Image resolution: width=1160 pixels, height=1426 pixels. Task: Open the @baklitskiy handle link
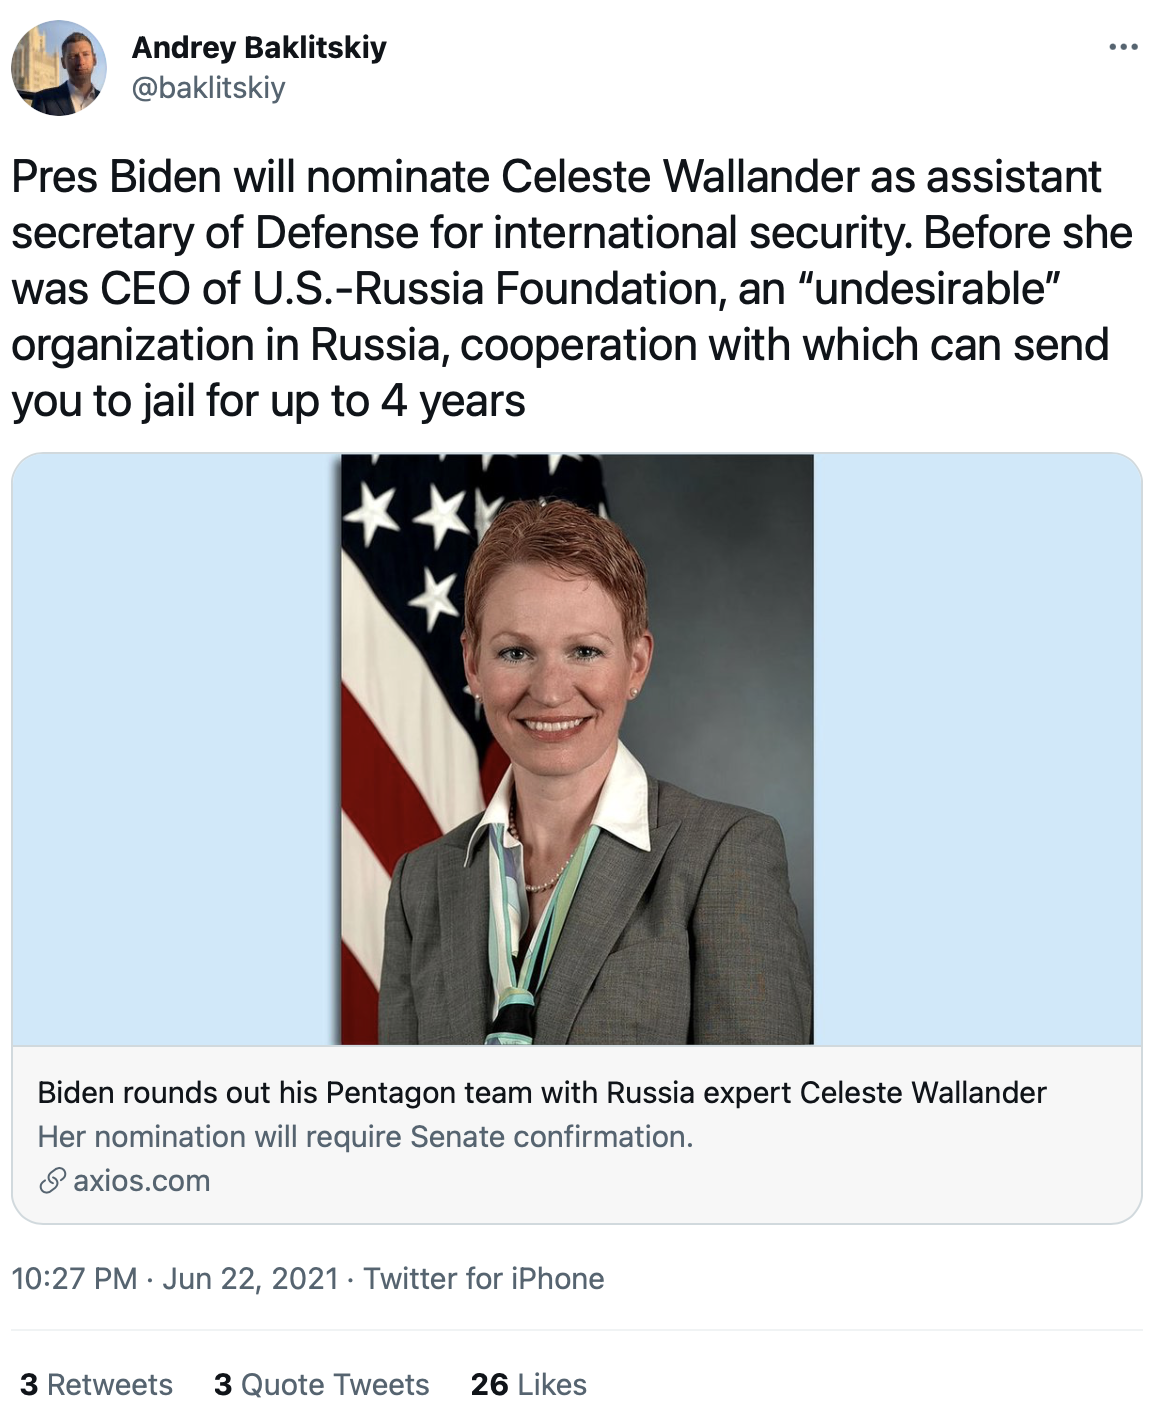[x=209, y=88]
